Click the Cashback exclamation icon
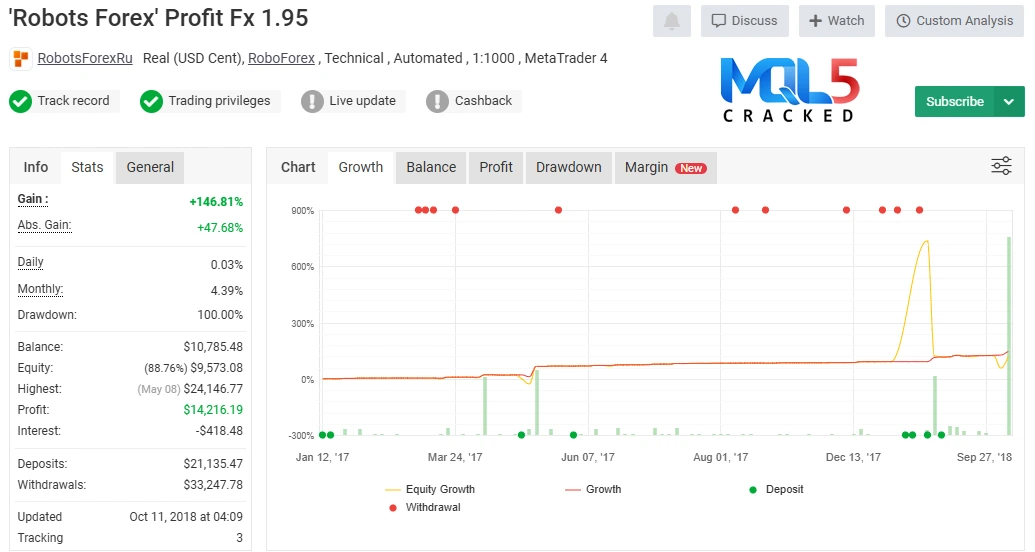 click(x=437, y=101)
